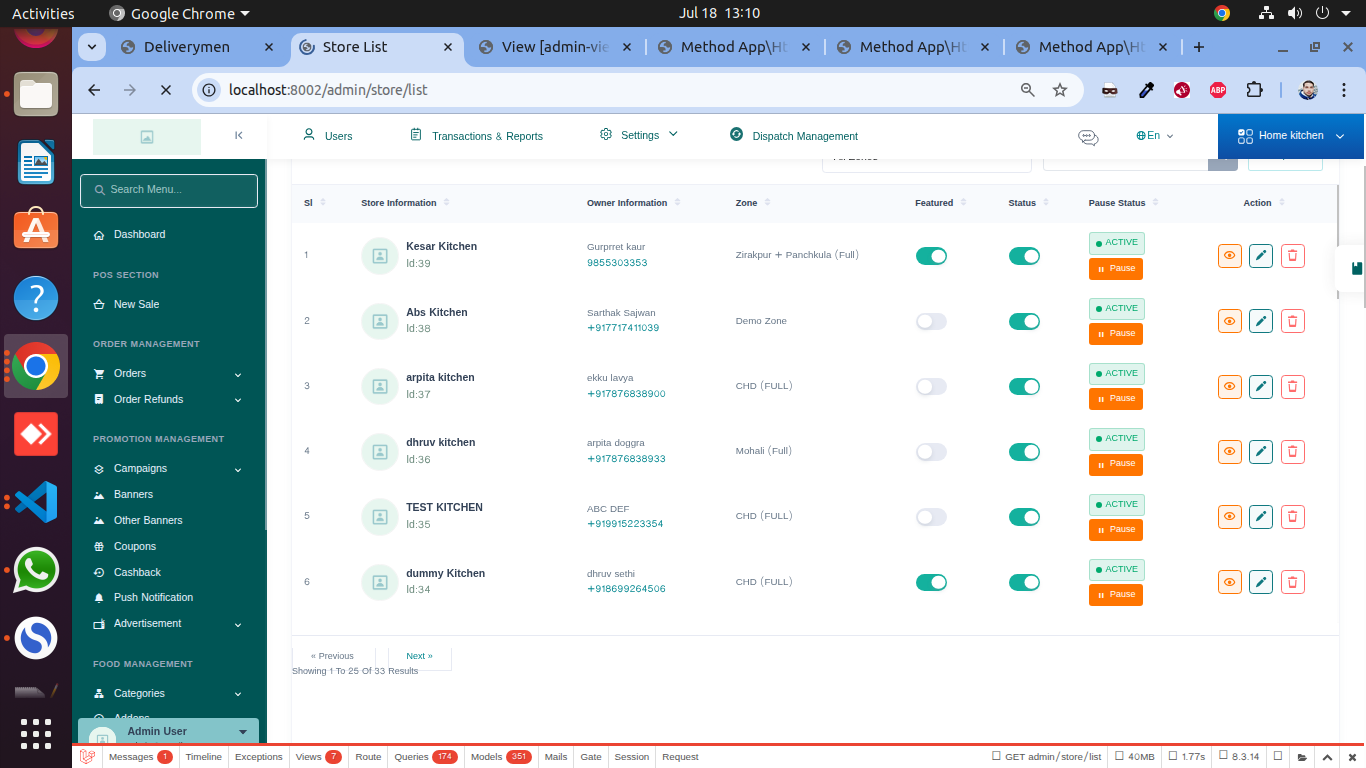The image size is (1366, 768).
Task: Open Visual Studio Code from the dock
Action: point(36,502)
